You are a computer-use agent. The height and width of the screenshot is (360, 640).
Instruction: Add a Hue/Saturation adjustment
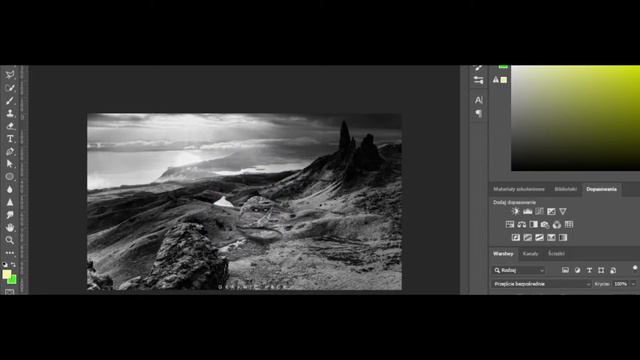pos(510,224)
